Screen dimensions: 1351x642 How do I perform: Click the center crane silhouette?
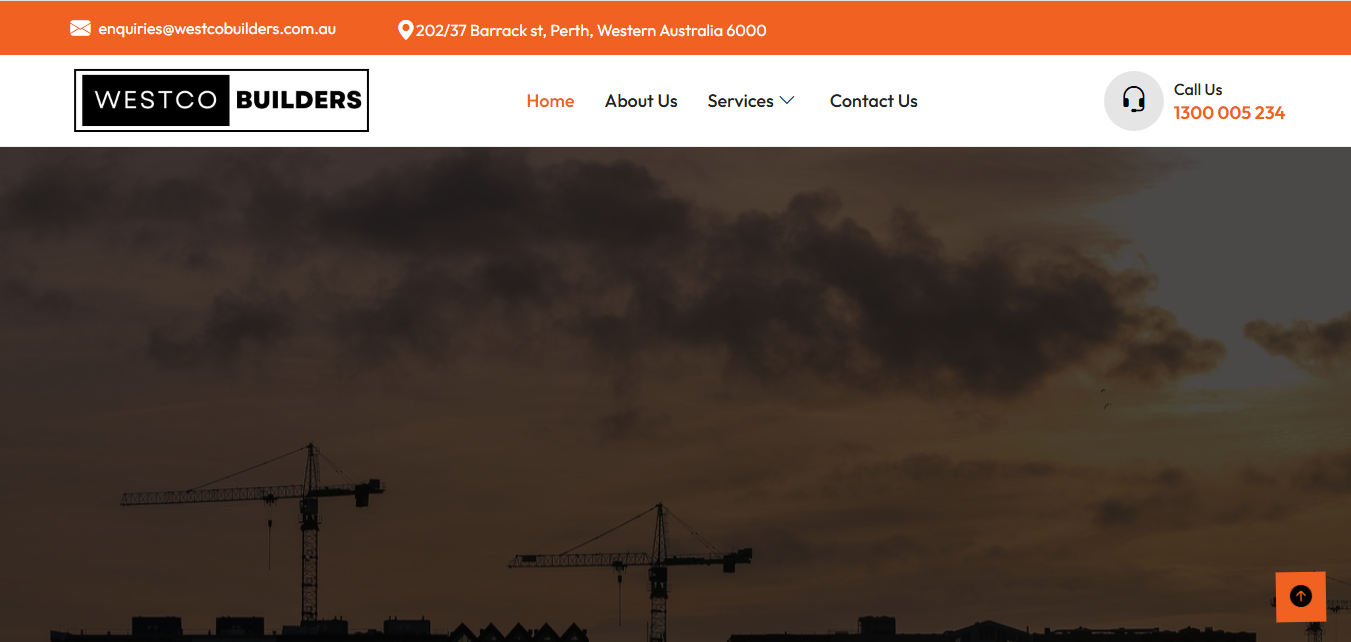(658, 570)
